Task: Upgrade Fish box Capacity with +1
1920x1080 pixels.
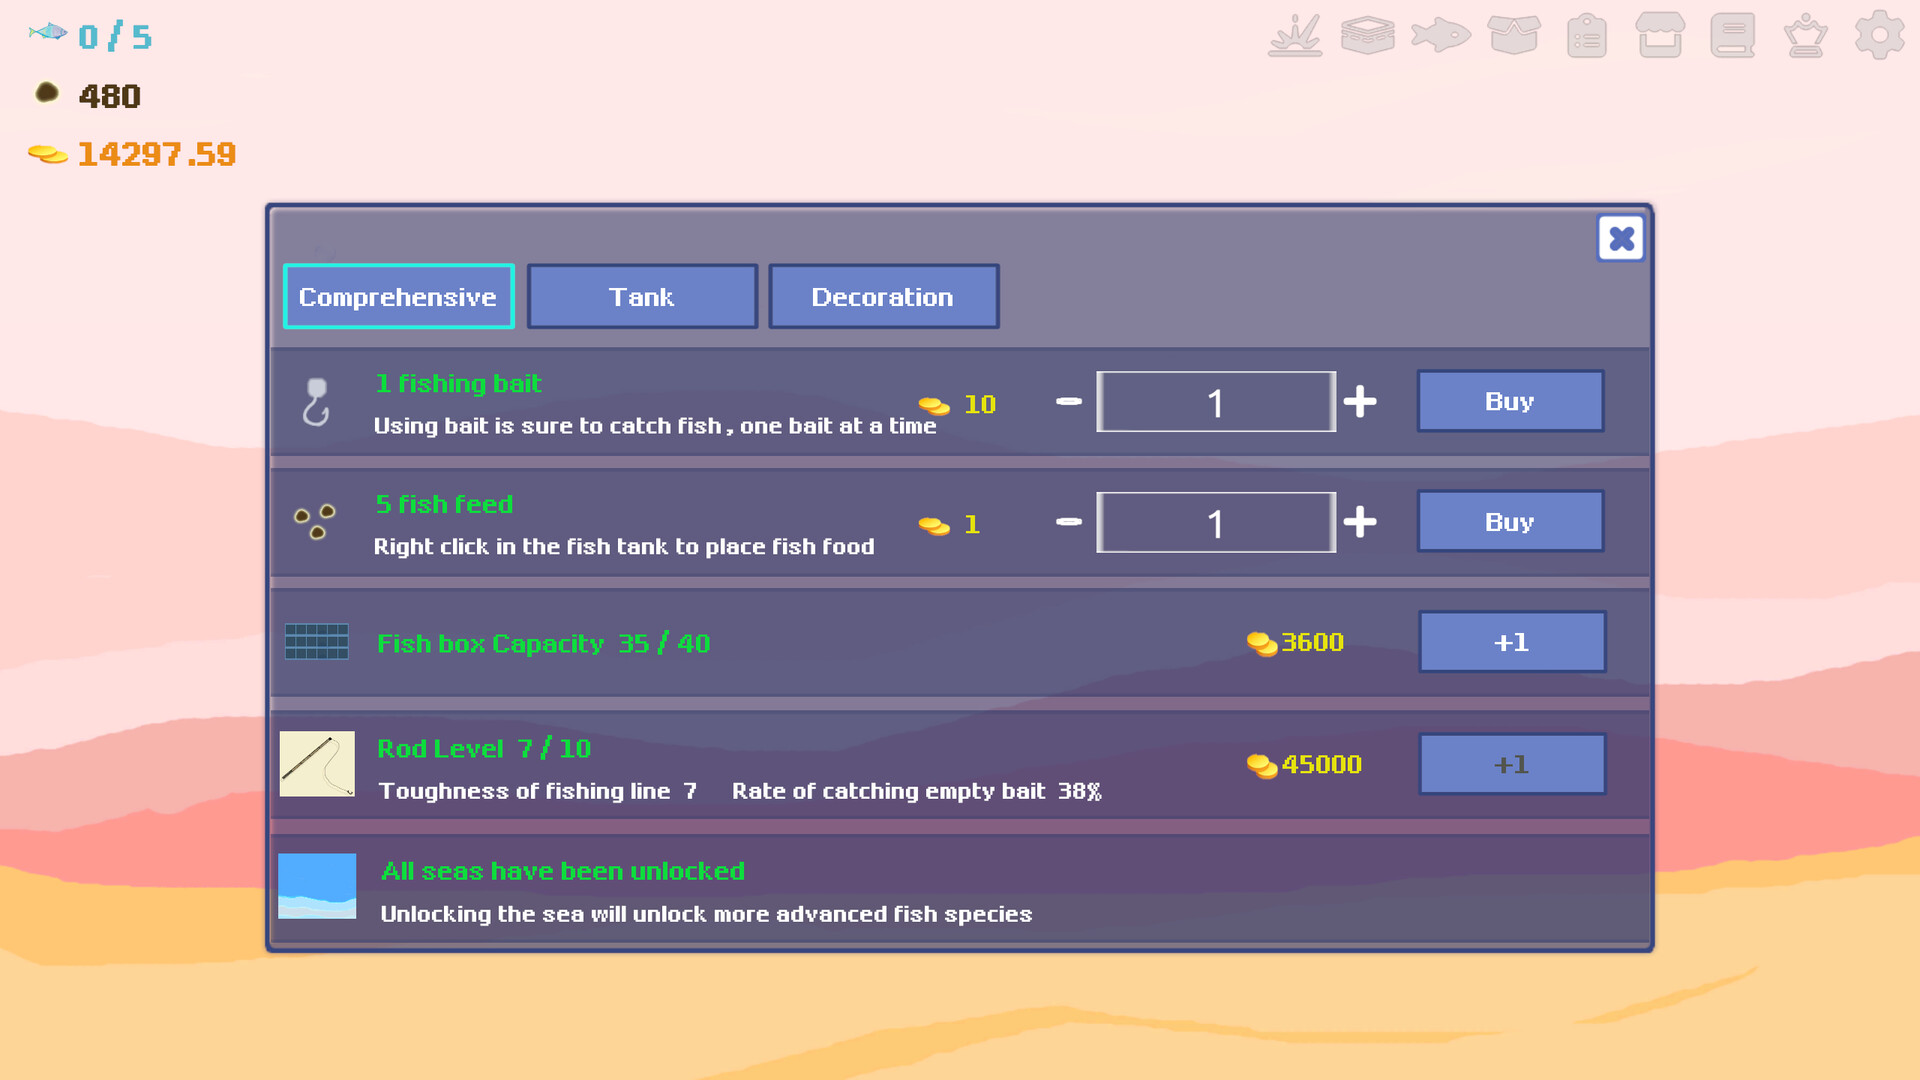Action: coord(1511,641)
